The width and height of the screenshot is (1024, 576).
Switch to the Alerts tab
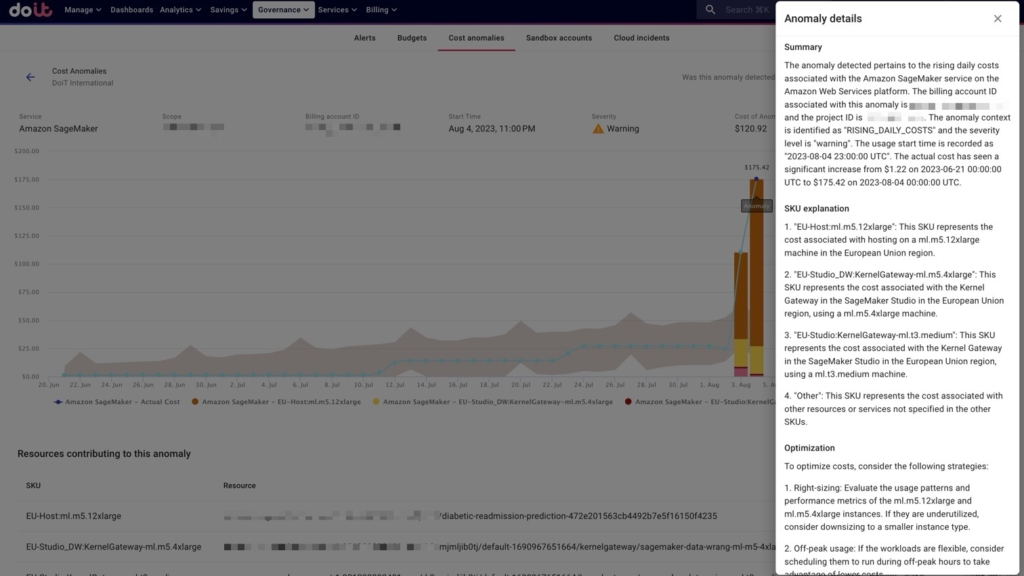(x=365, y=38)
